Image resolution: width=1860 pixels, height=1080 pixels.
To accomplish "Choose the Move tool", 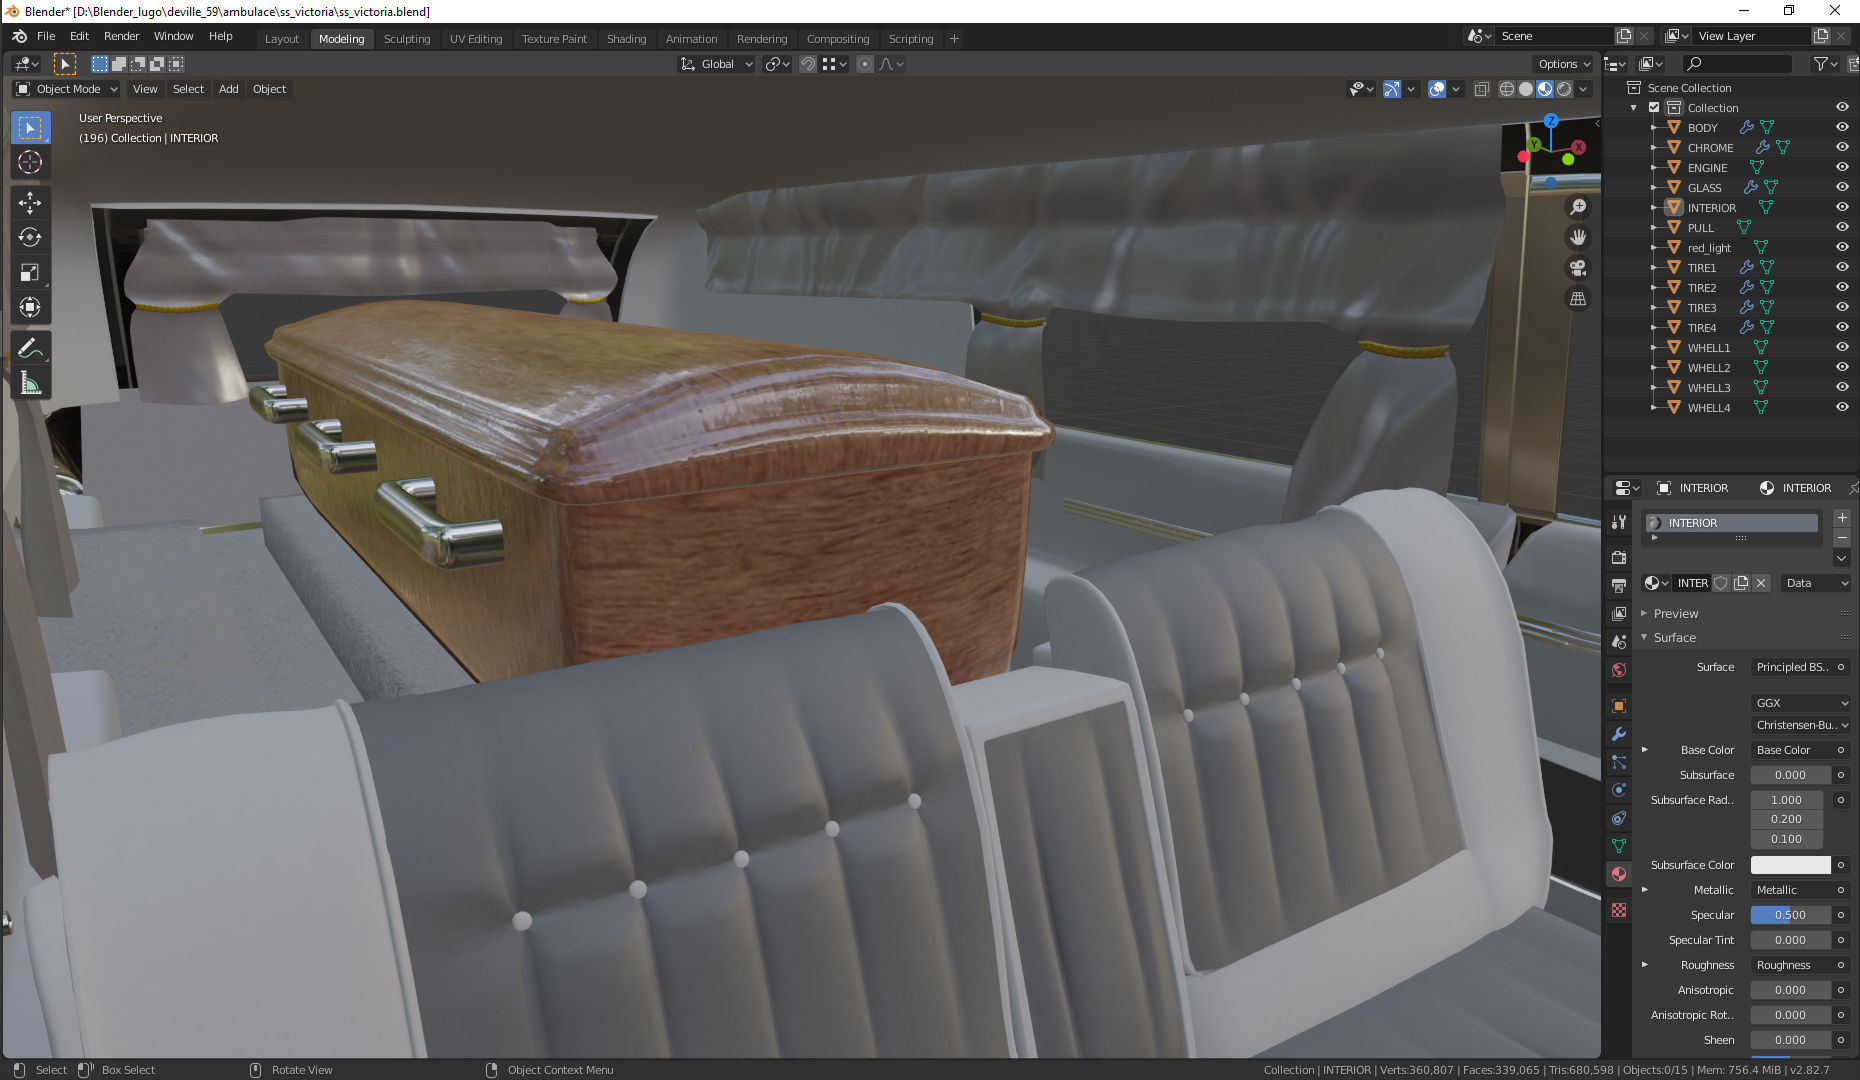I will [x=30, y=203].
